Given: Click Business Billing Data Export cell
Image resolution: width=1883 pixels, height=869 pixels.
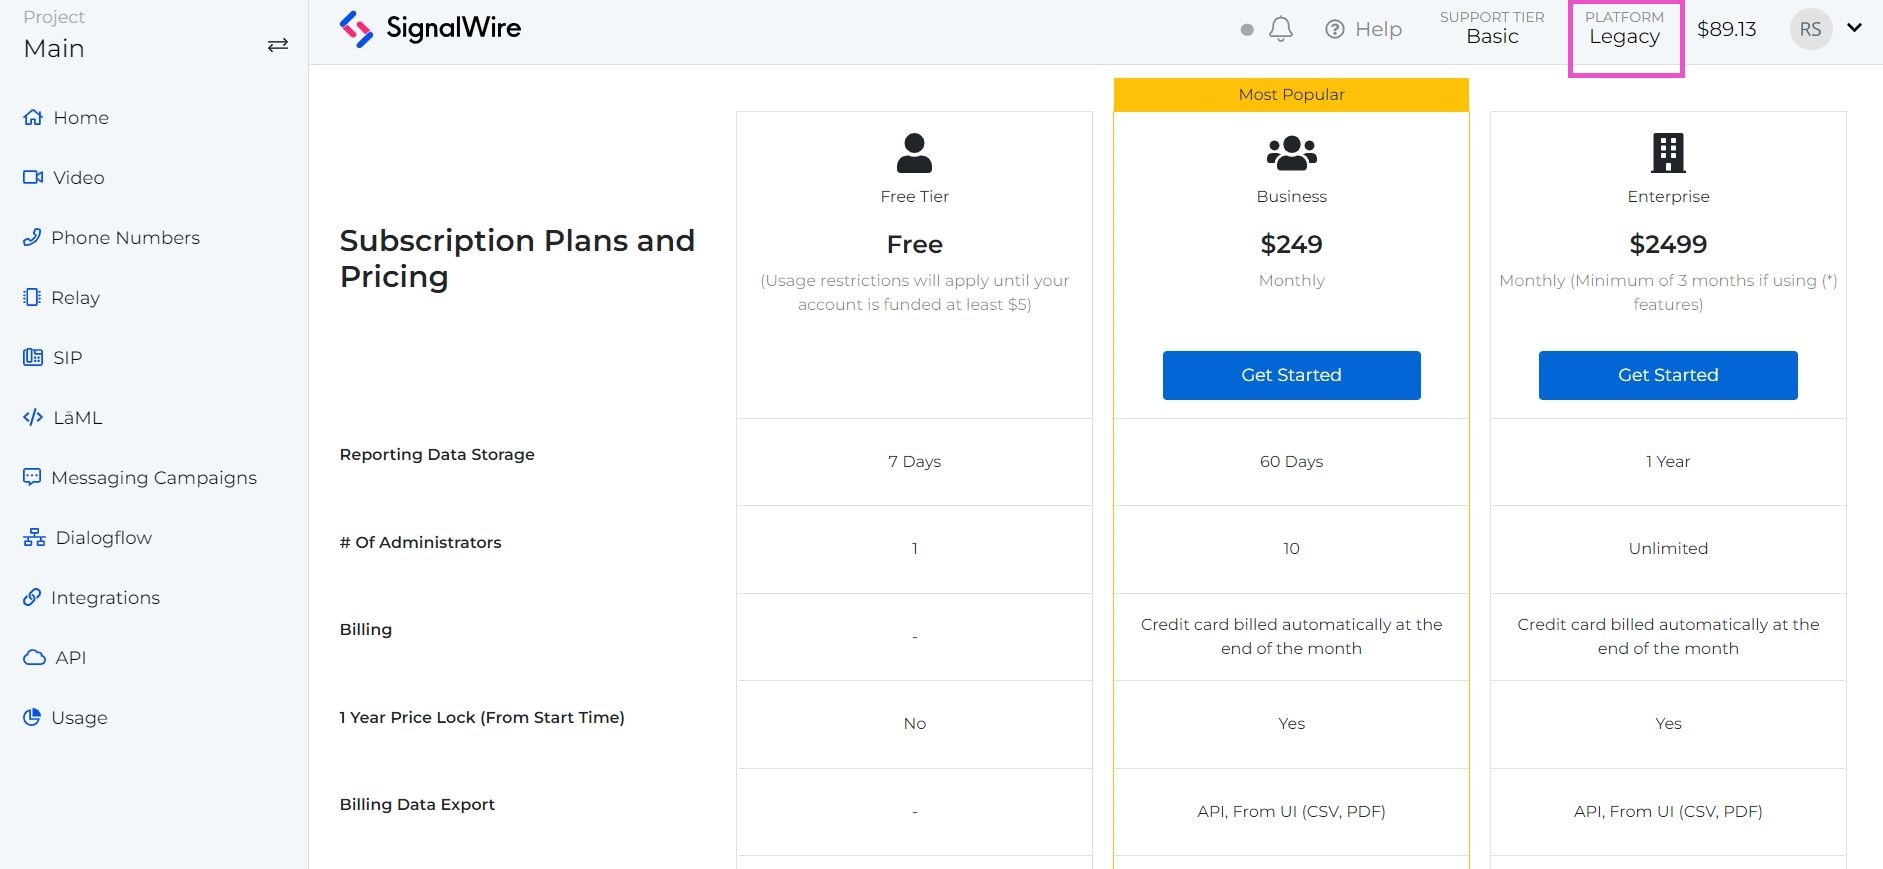Looking at the screenshot, I should point(1291,811).
